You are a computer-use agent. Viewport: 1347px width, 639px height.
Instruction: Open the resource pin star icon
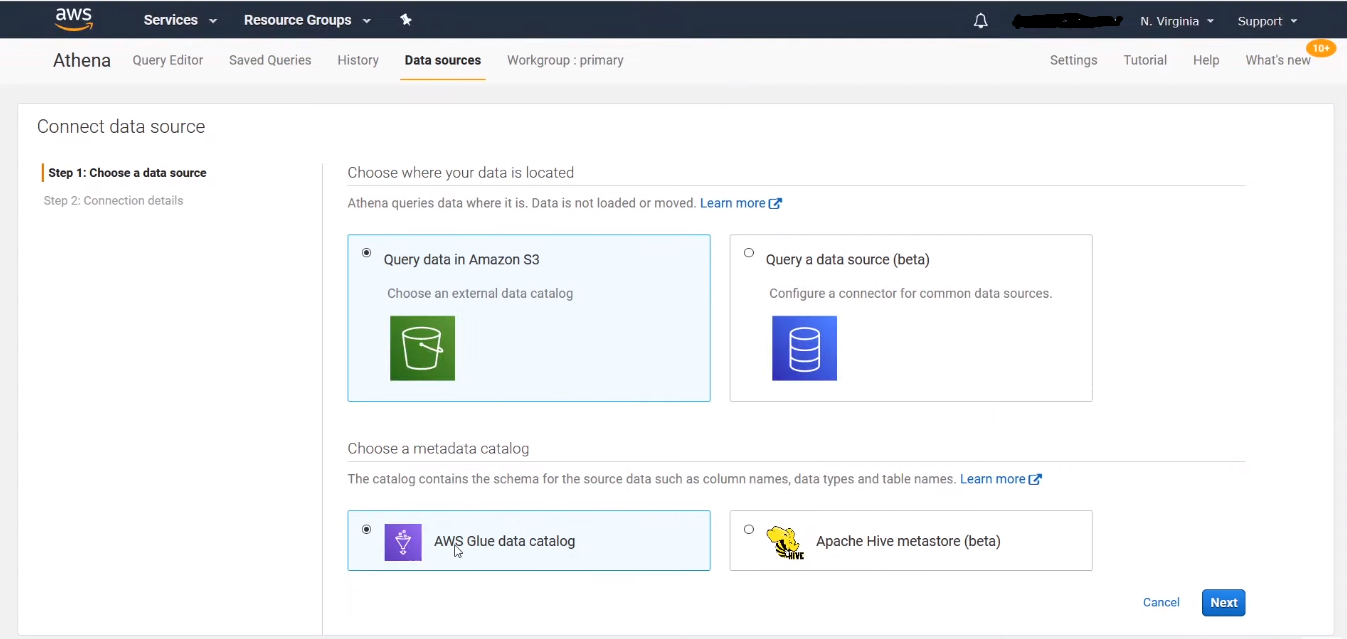[405, 19]
